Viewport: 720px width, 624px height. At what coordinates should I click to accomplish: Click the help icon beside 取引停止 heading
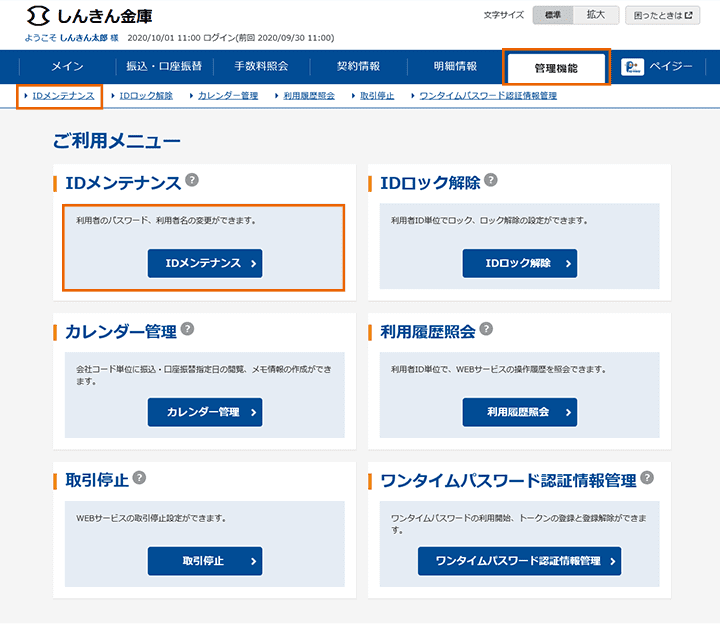pyautogui.click(x=139, y=478)
